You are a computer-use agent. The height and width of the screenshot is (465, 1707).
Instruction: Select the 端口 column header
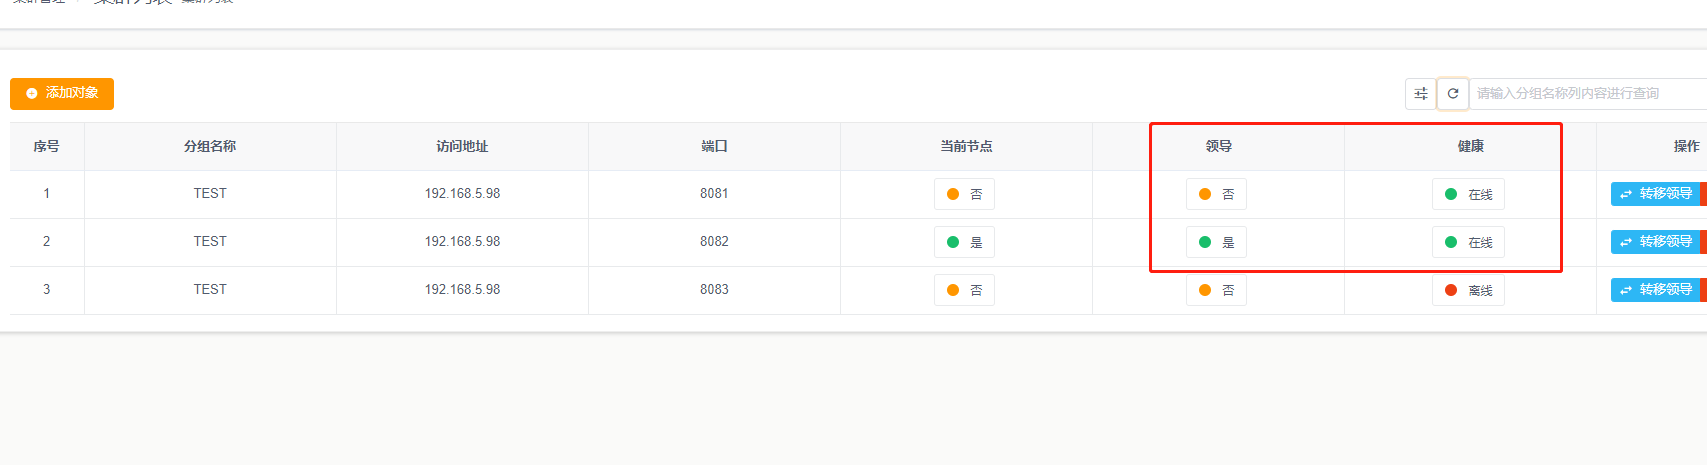point(714,146)
